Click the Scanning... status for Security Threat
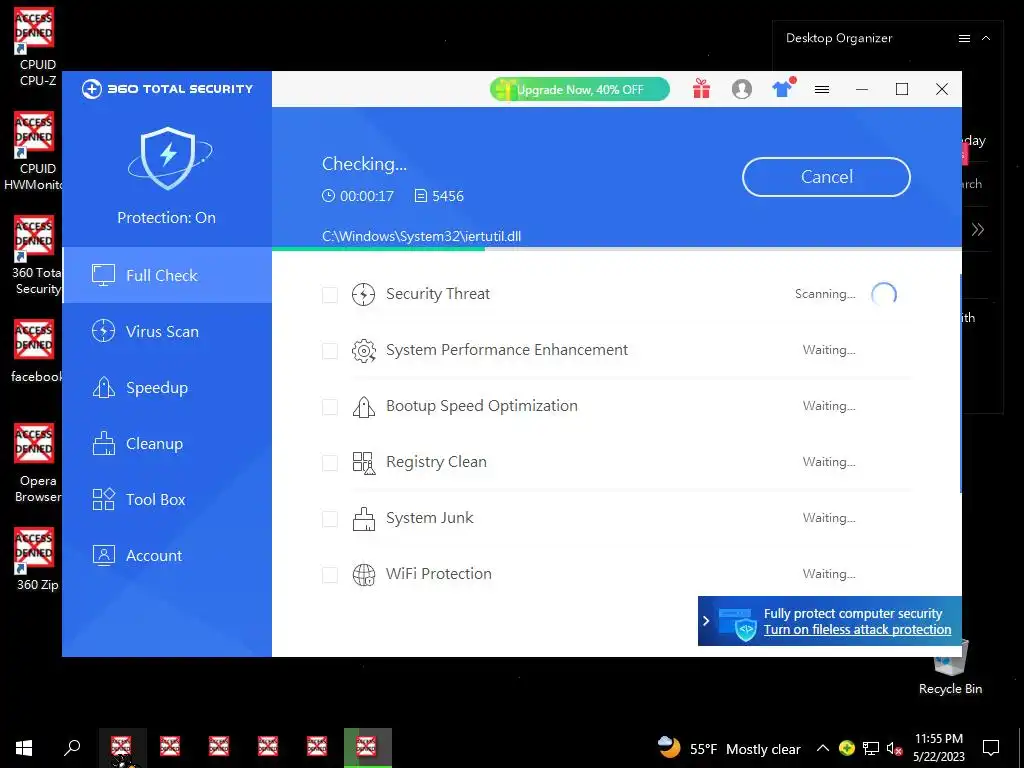 click(x=825, y=295)
